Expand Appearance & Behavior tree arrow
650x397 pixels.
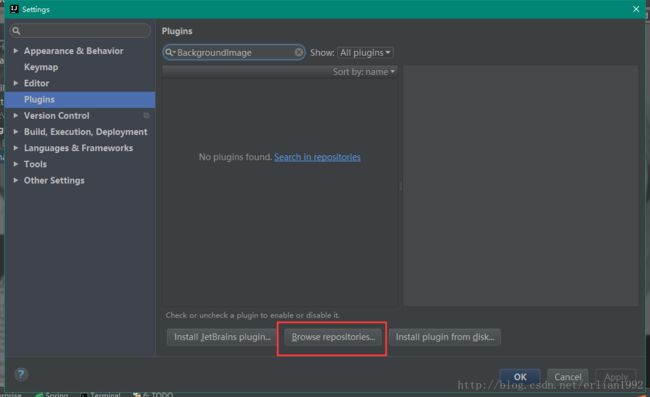(x=15, y=51)
